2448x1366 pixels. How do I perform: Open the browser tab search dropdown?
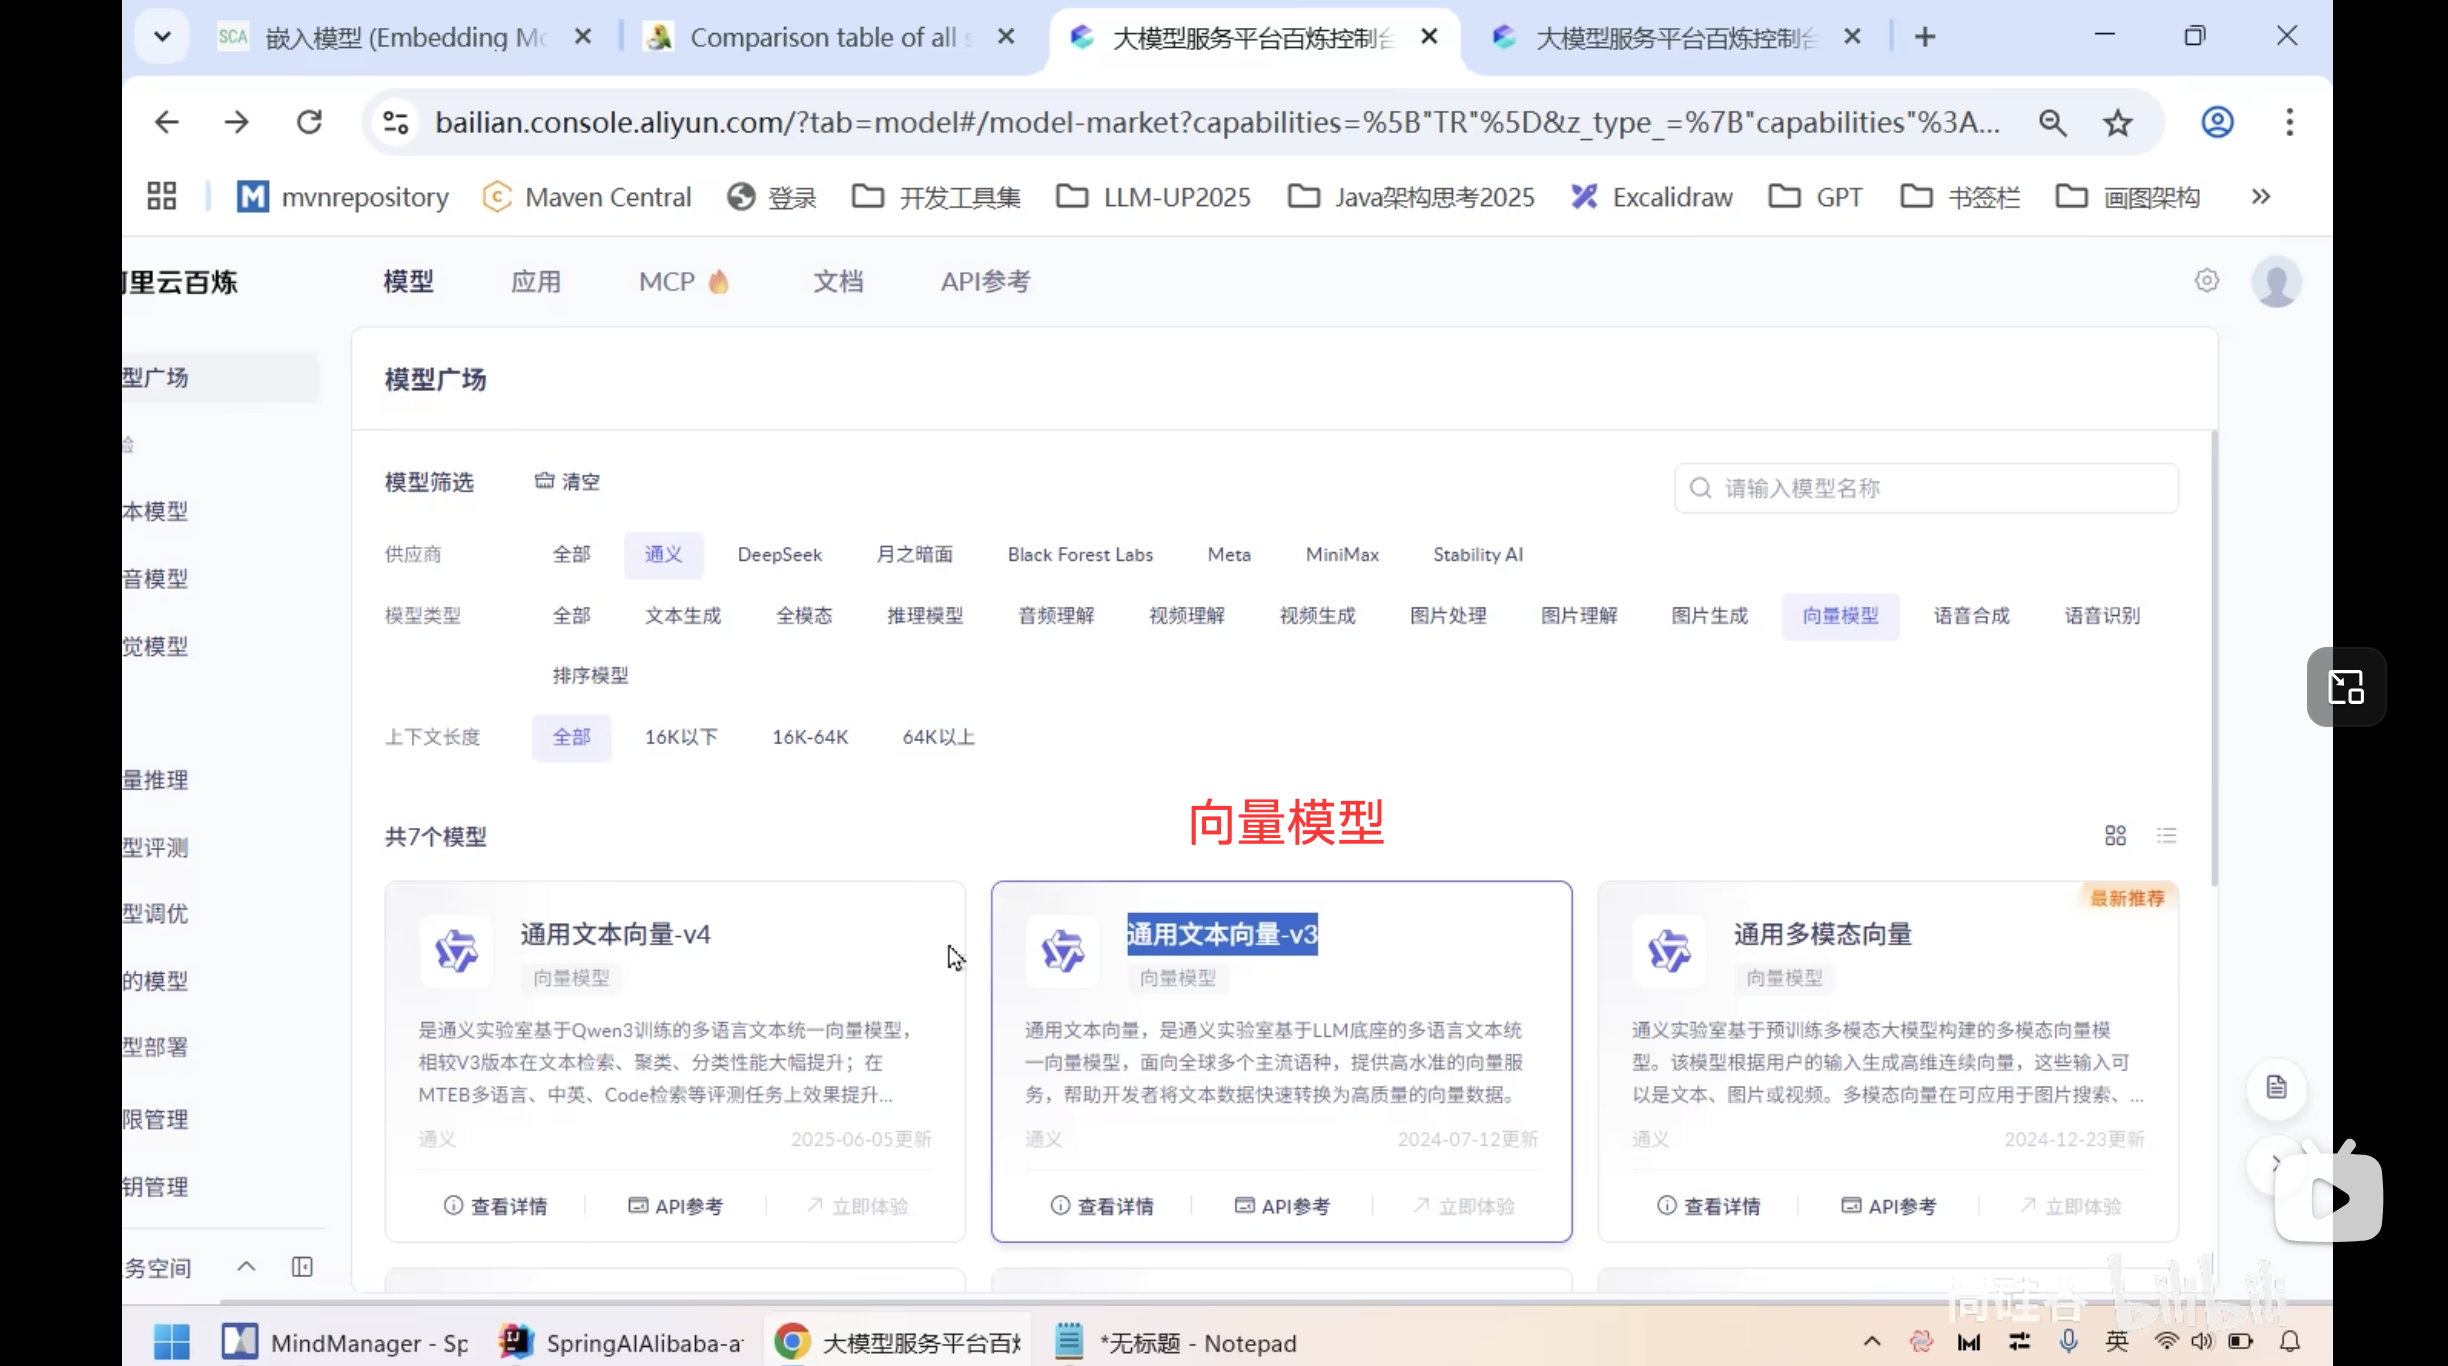161,36
